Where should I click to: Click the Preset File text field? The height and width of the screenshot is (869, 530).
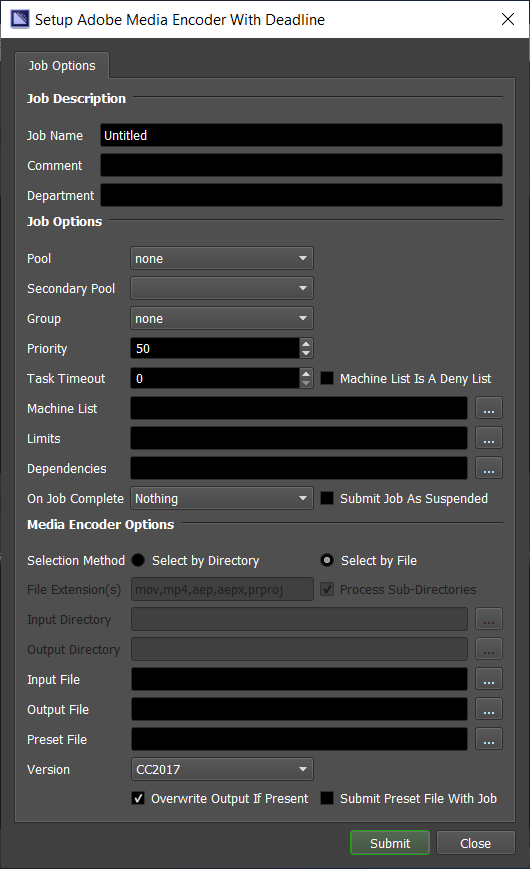pos(299,739)
